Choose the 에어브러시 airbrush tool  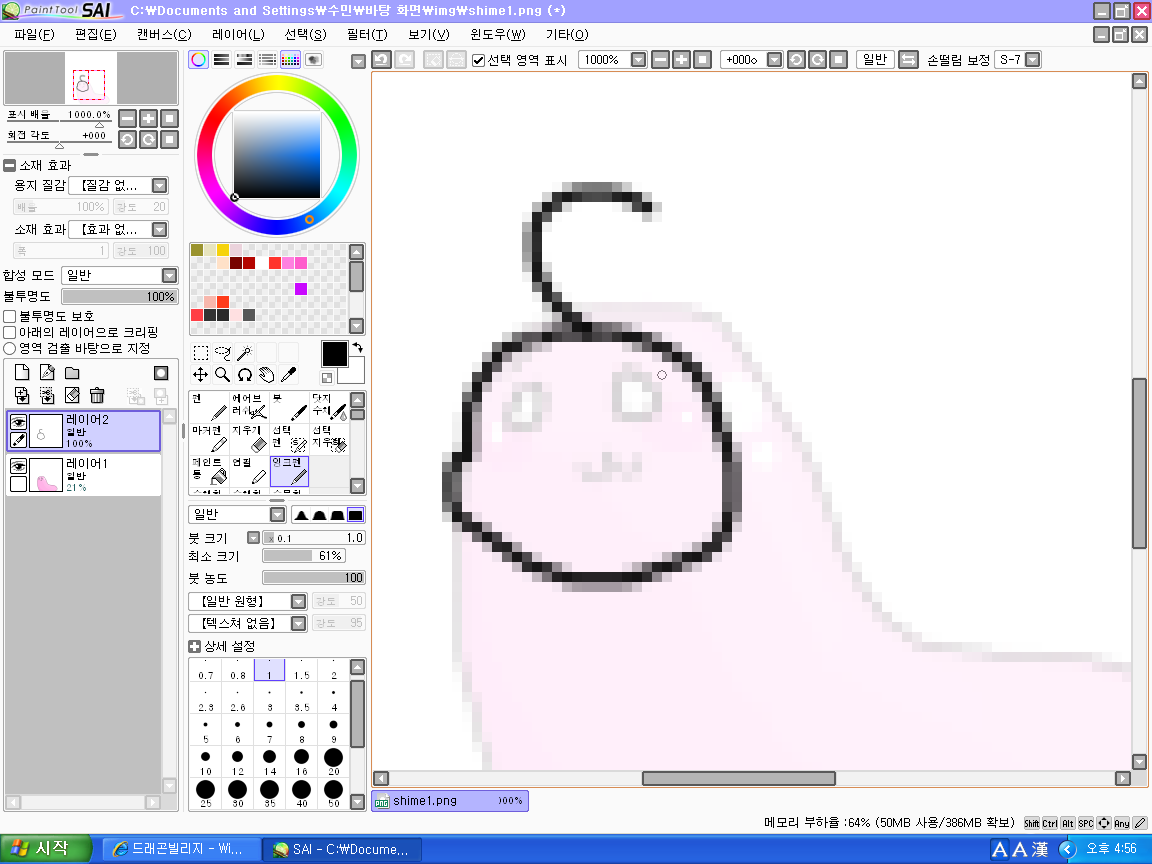coord(250,407)
